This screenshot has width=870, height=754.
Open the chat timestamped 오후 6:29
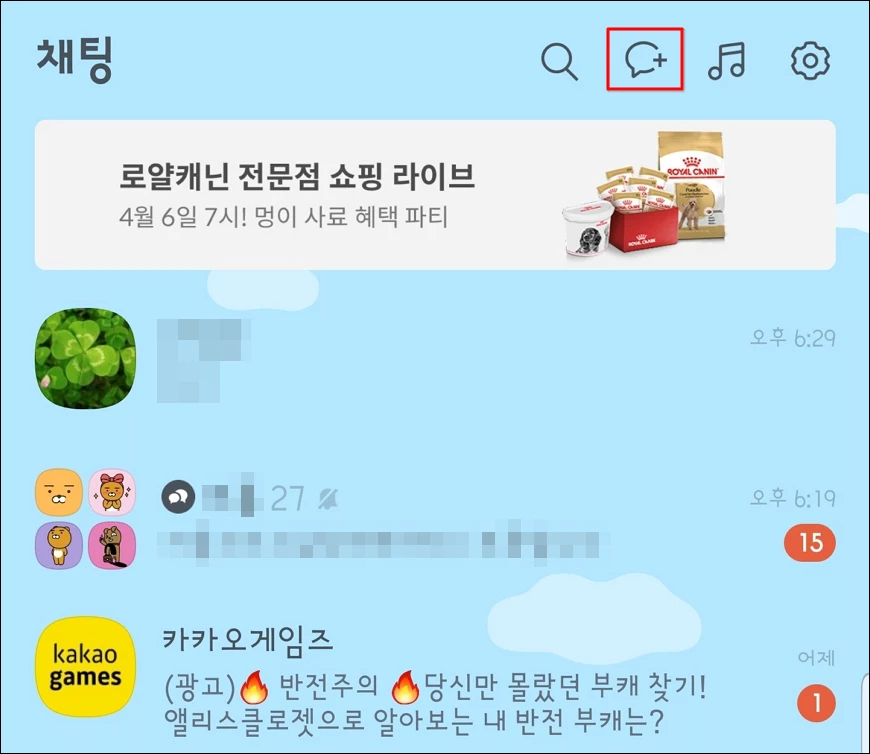(x=435, y=358)
